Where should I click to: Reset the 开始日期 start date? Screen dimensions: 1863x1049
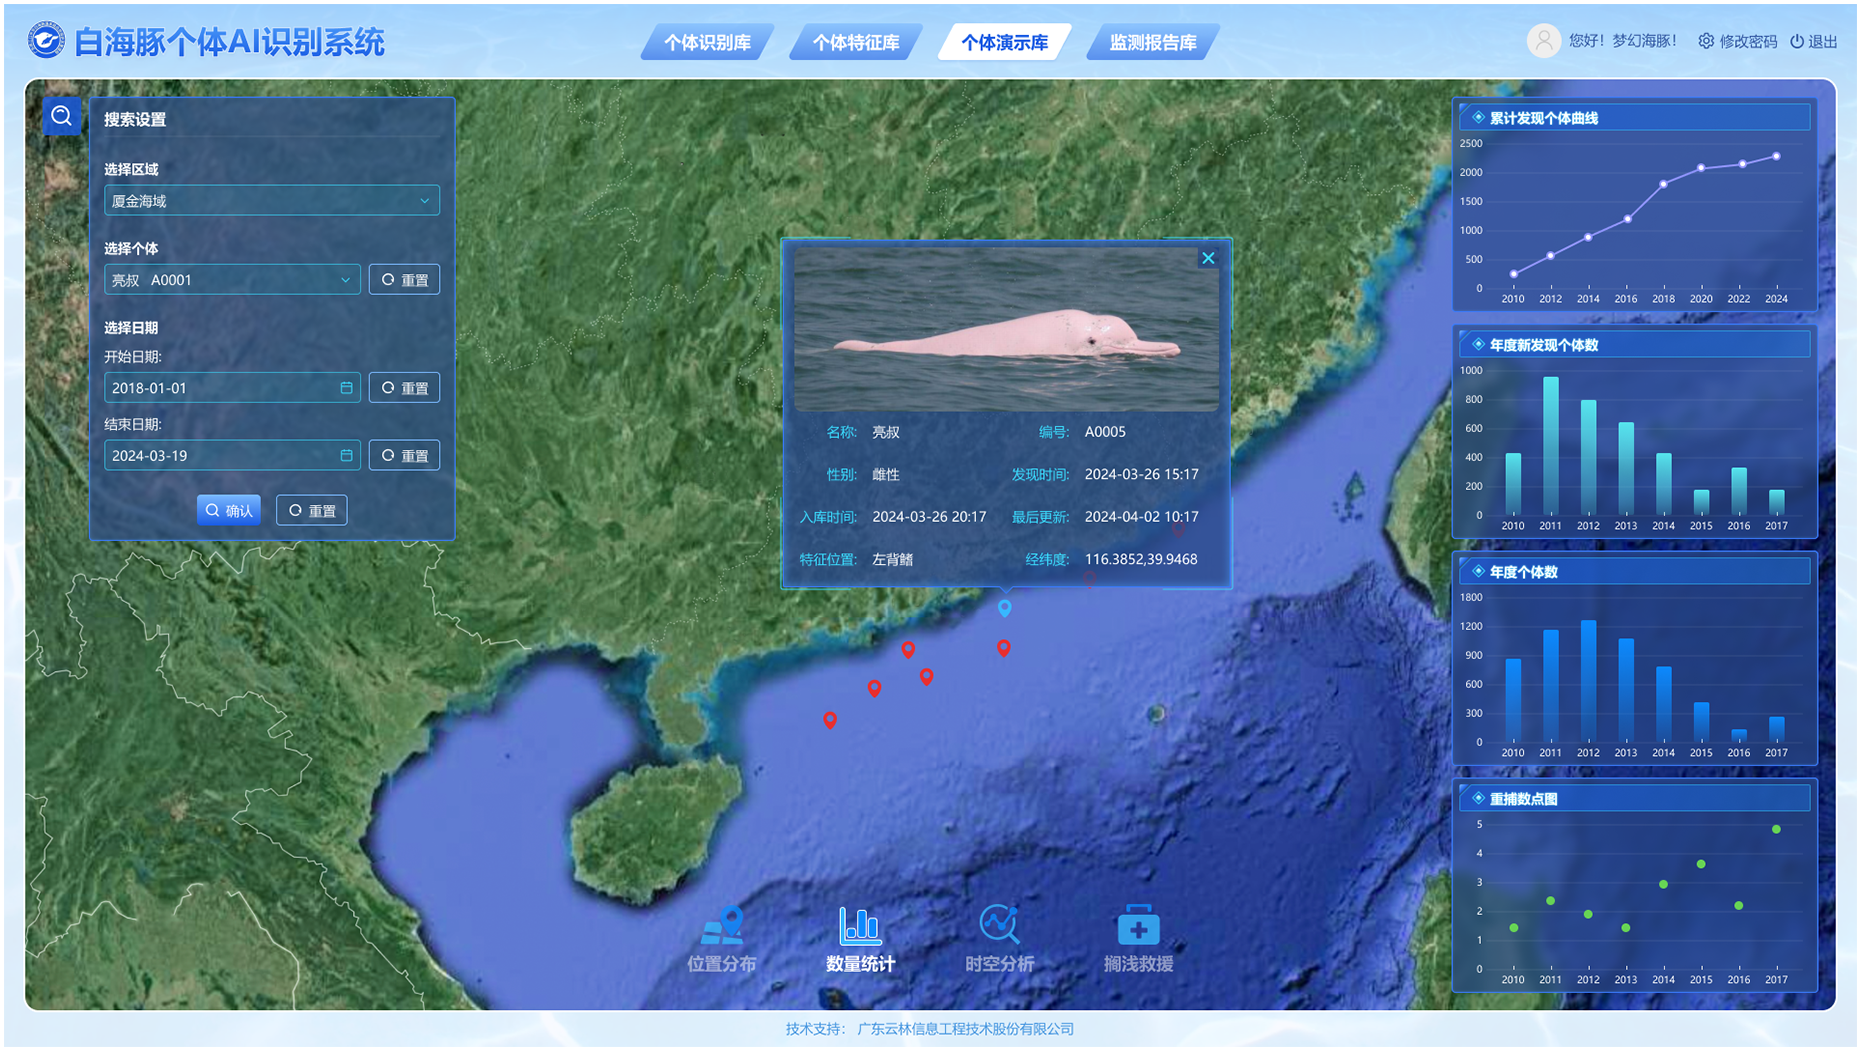tap(405, 388)
